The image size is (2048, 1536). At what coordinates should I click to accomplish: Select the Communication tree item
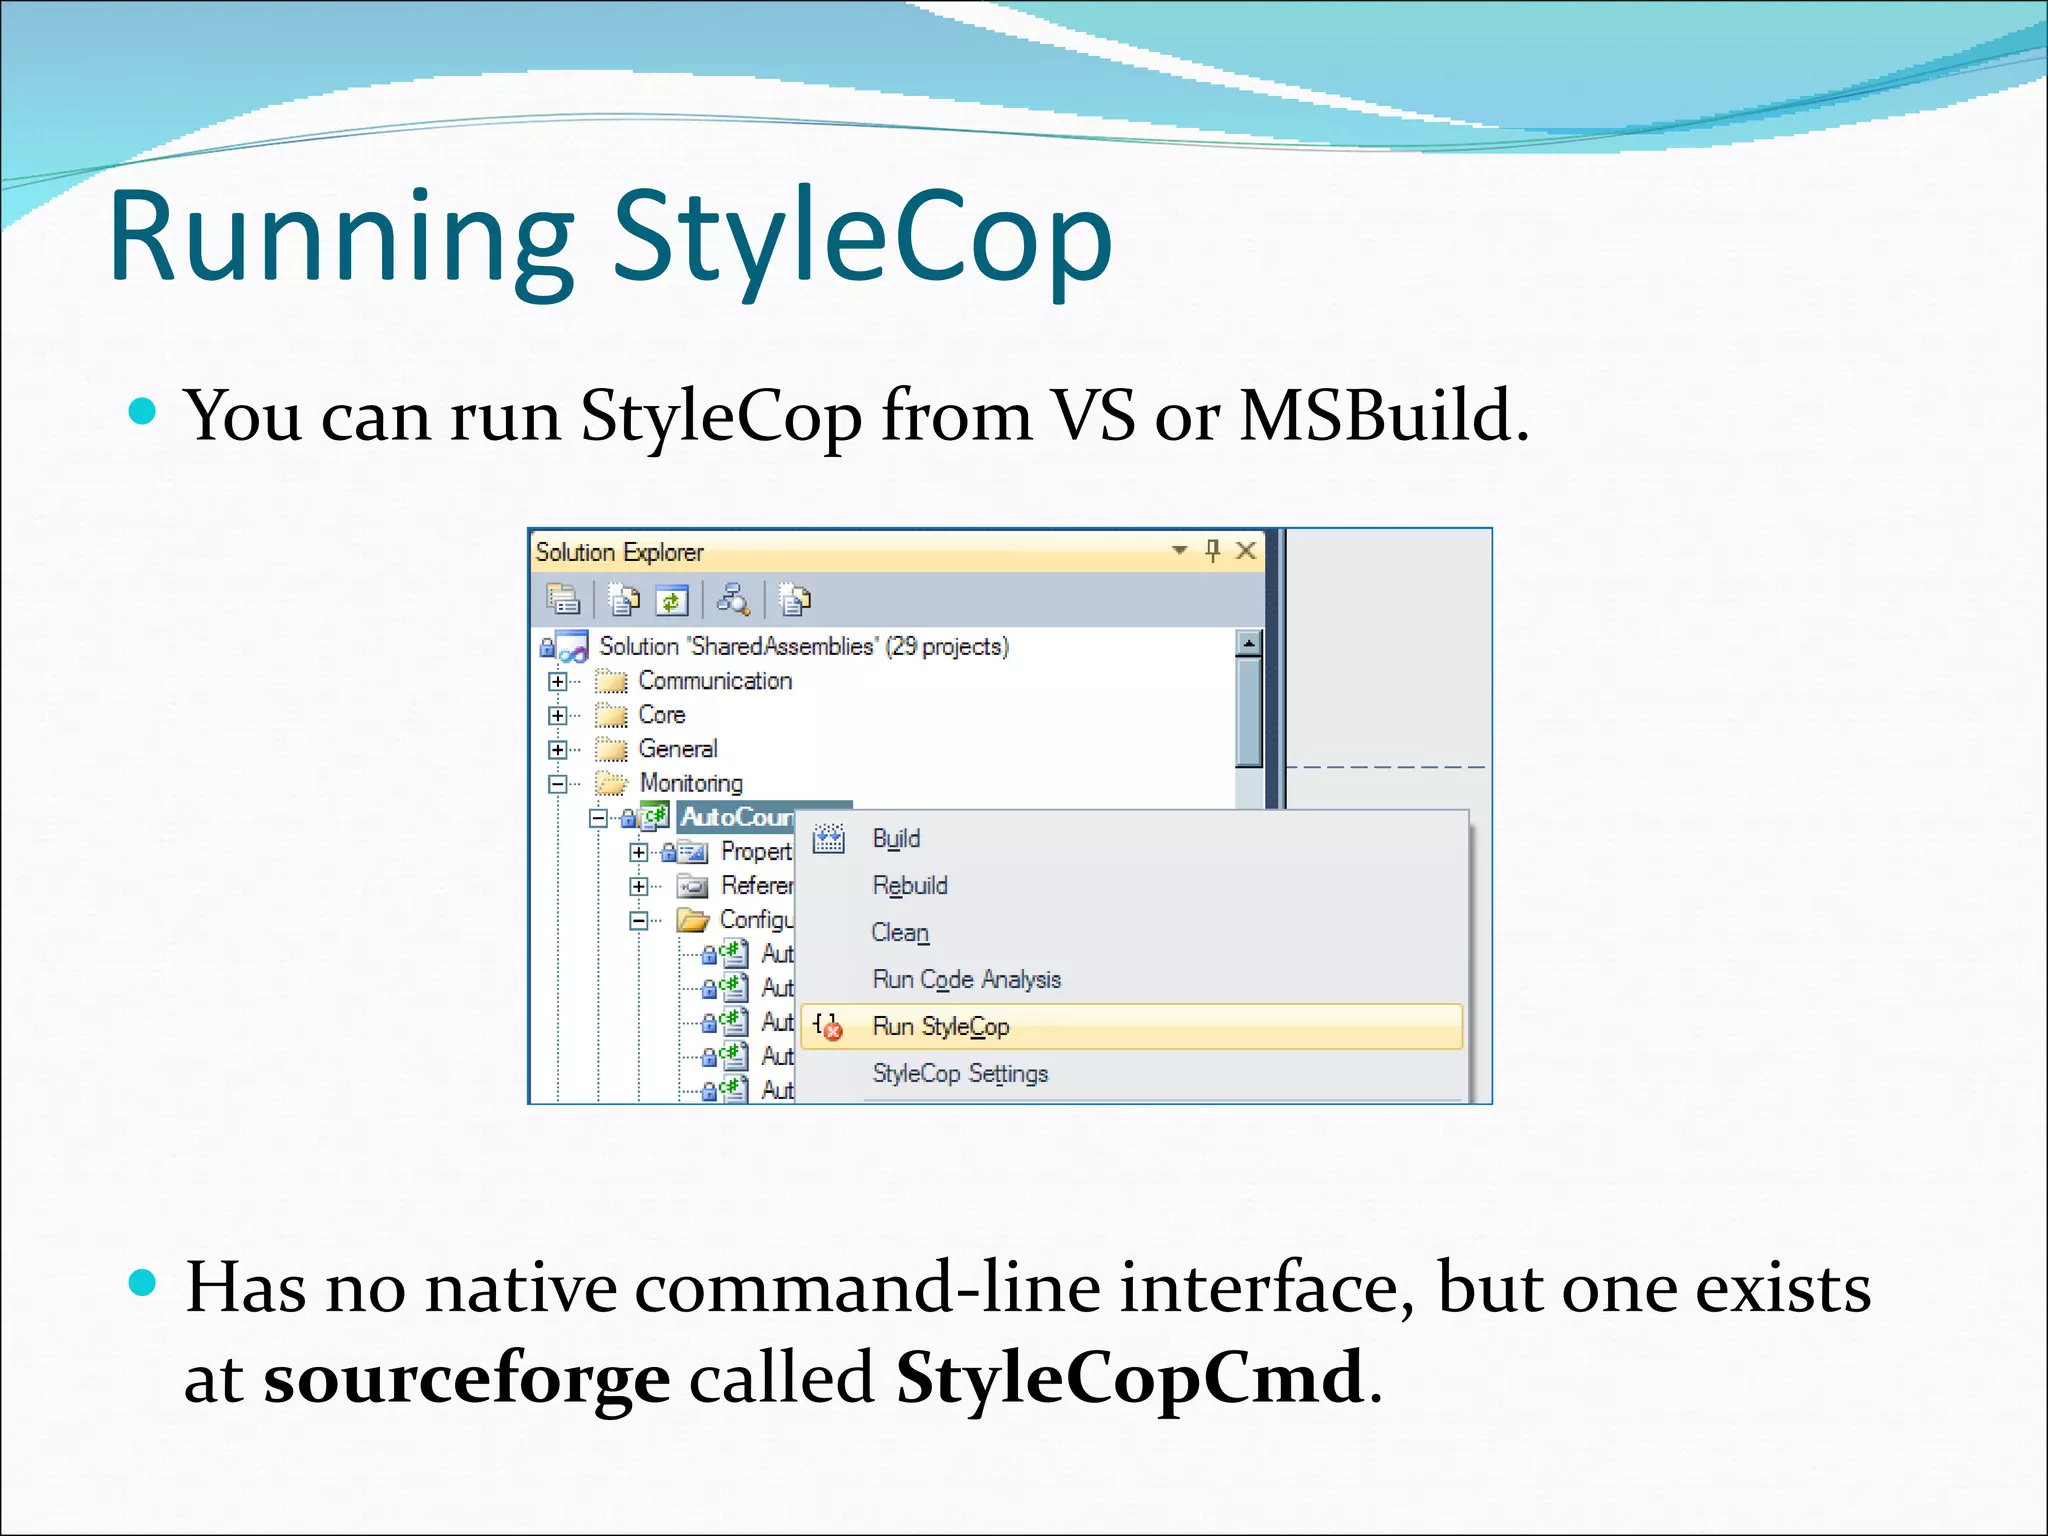[x=715, y=681]
